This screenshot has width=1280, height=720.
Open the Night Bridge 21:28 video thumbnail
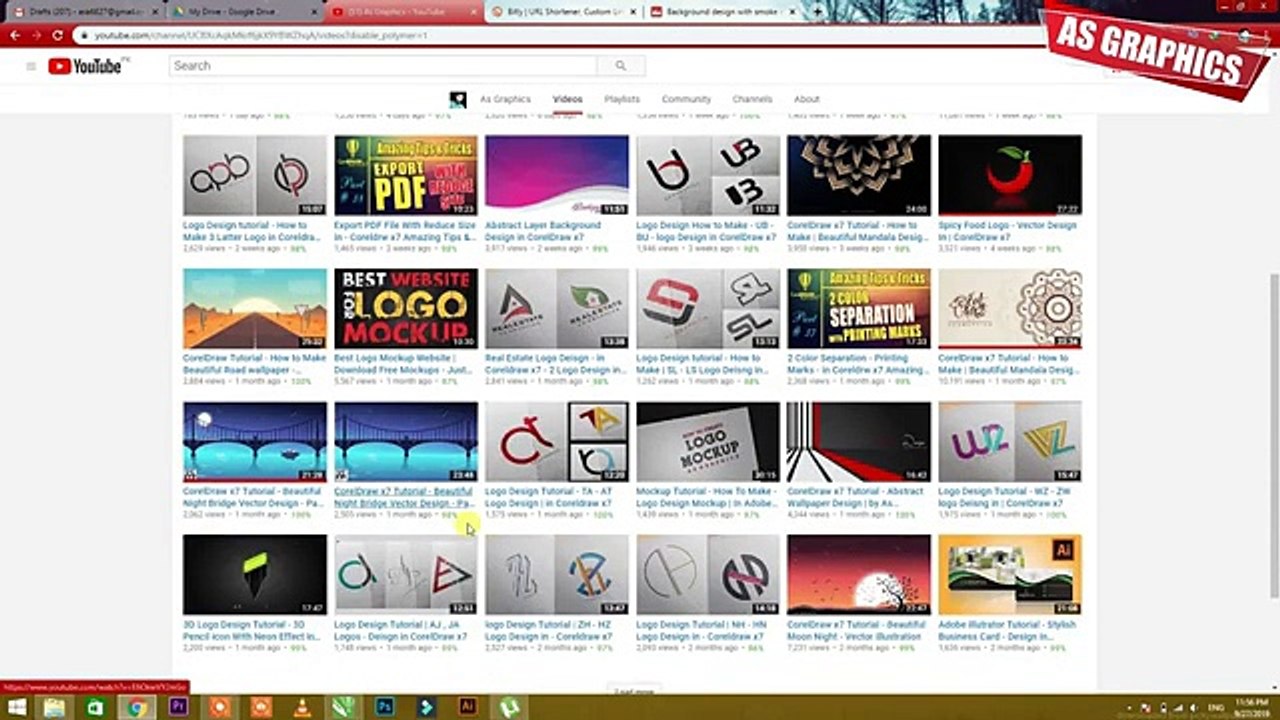point(255,442)
